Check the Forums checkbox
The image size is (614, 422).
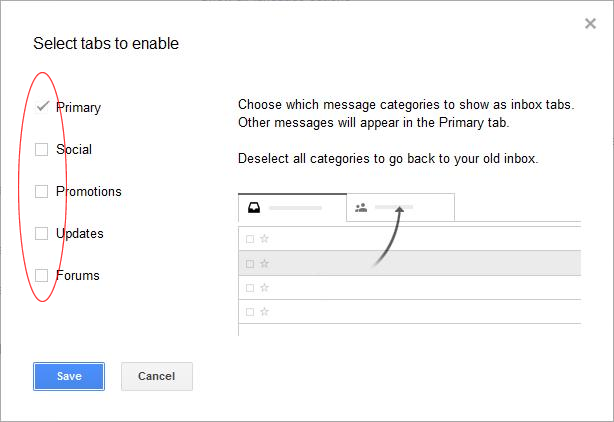click(x=42, y=275)
